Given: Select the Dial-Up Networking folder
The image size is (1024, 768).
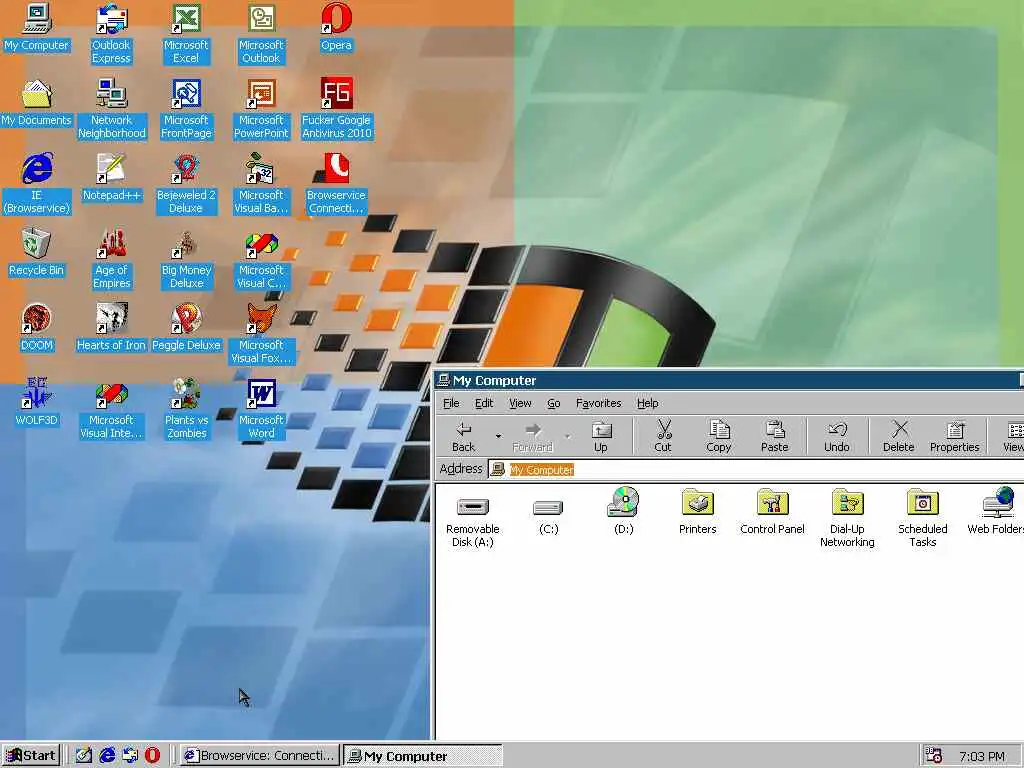Looking at the screenshot, I should click(847, 518).
